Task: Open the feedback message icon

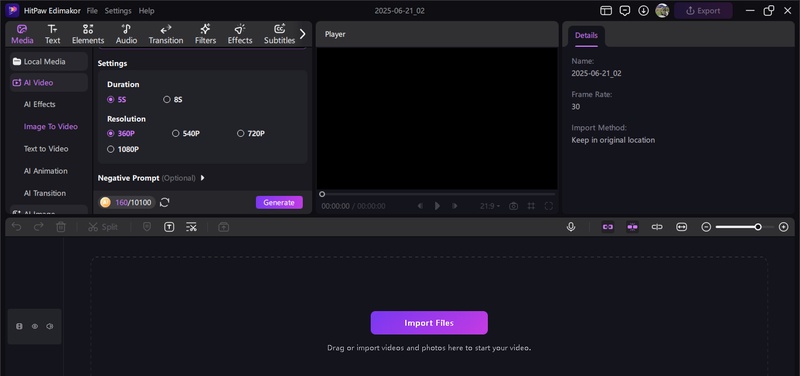Action: pos(624,11)
